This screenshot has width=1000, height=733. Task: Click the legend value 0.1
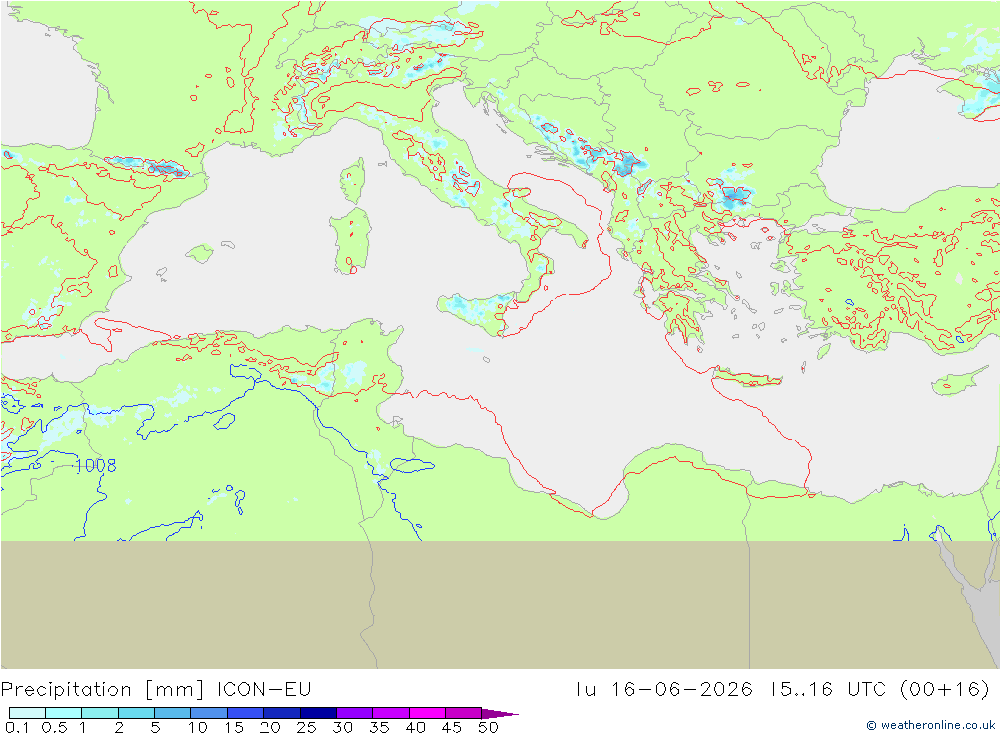(17, 727)
